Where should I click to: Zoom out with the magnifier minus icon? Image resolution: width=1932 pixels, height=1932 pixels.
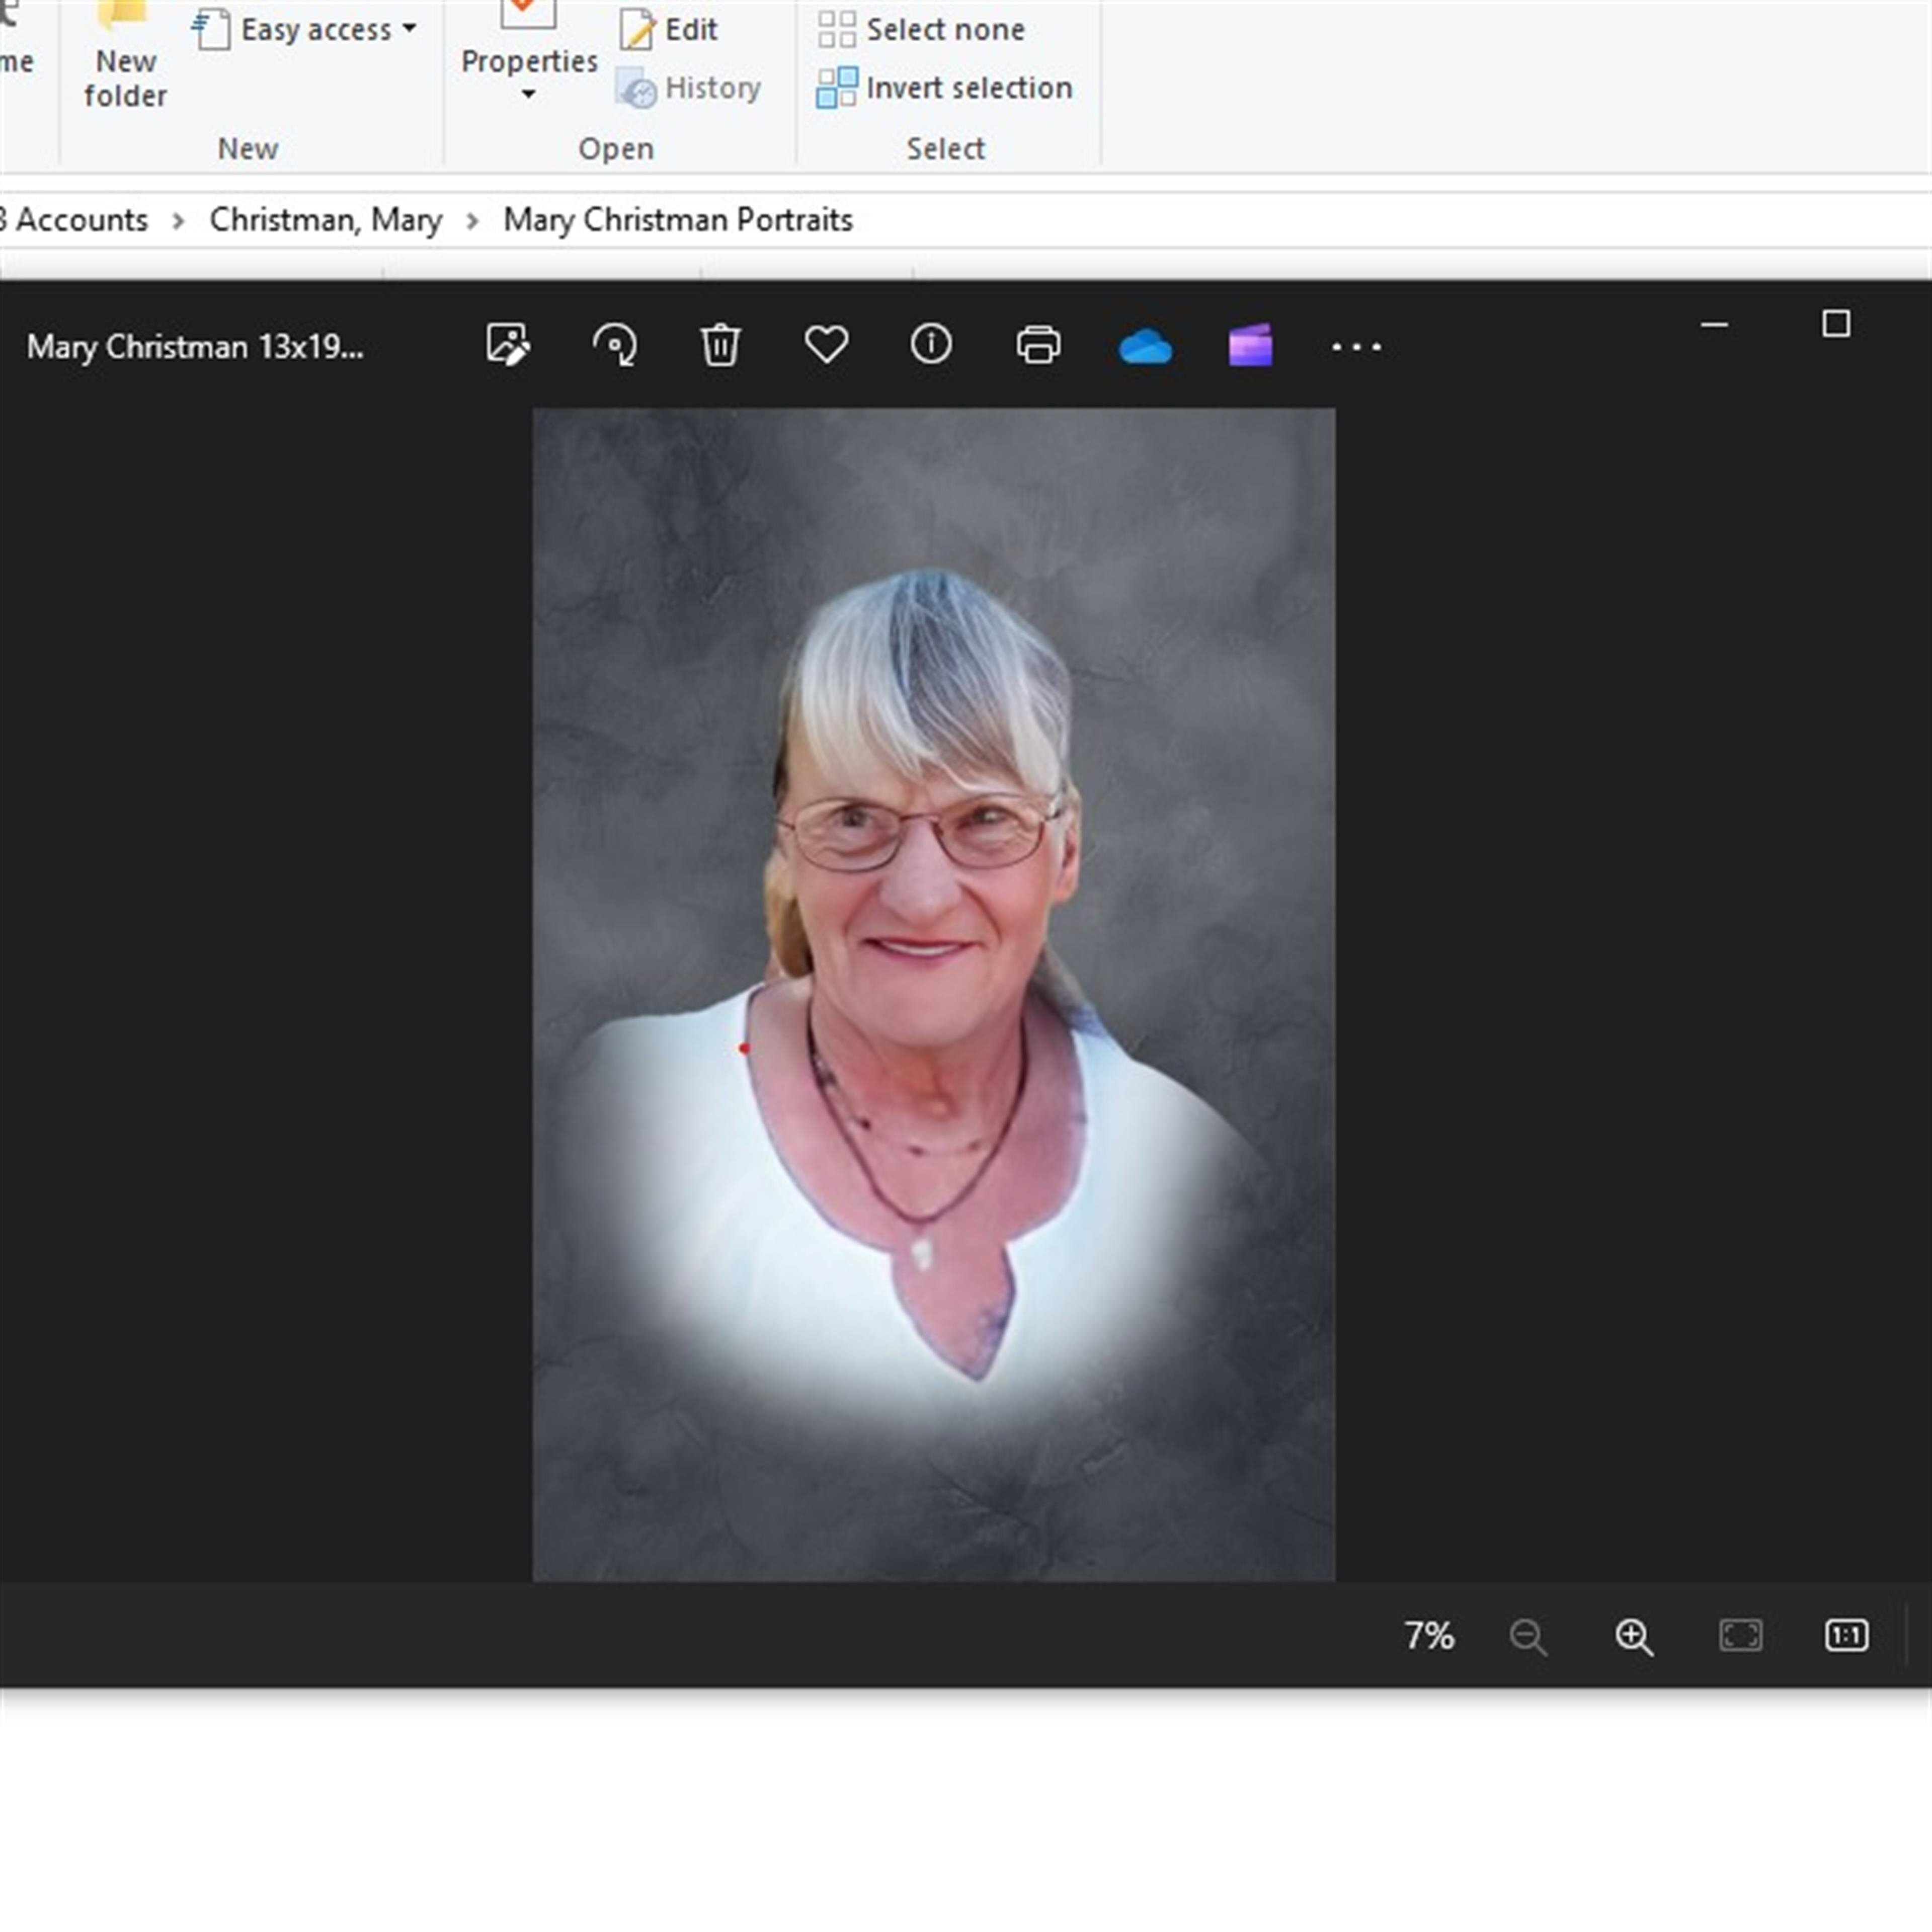[1528, 1637]
